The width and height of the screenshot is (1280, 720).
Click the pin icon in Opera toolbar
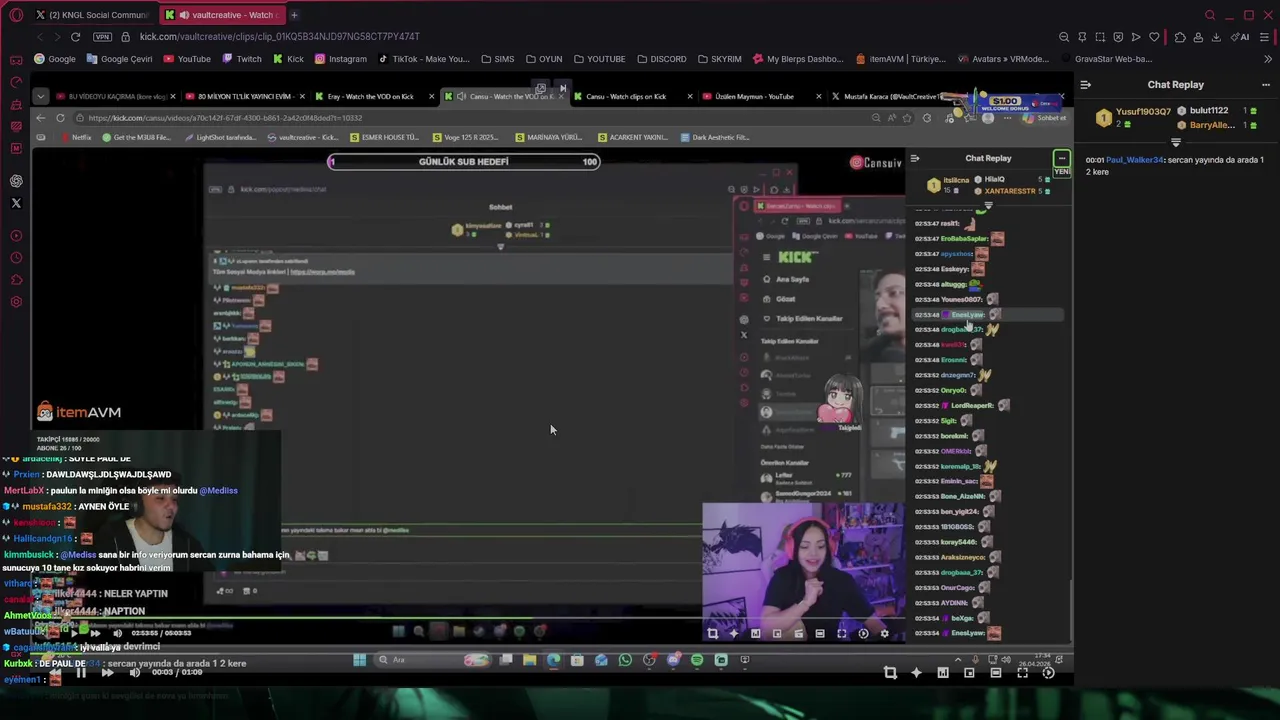[1082, 37]
